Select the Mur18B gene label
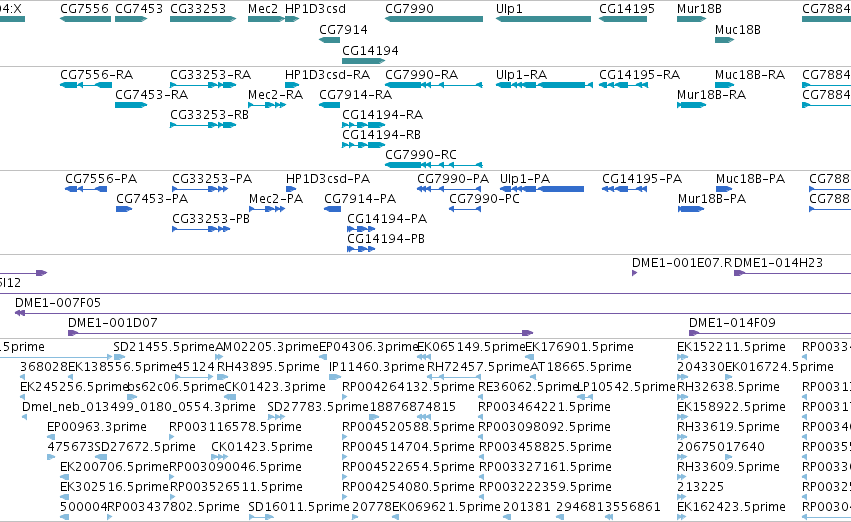Viewport: 851px width, 522px height. pos(699,9)
